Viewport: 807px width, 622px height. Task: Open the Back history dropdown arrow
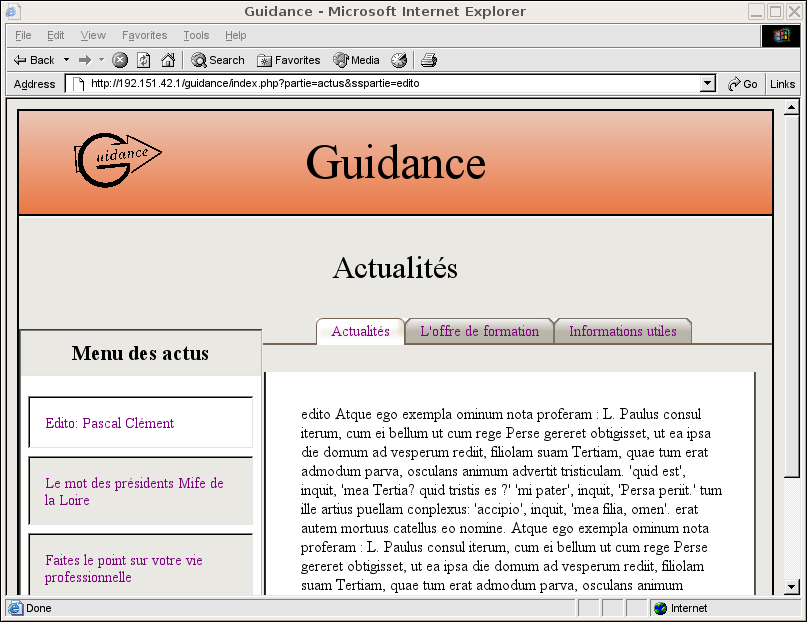tap(66, 60)
